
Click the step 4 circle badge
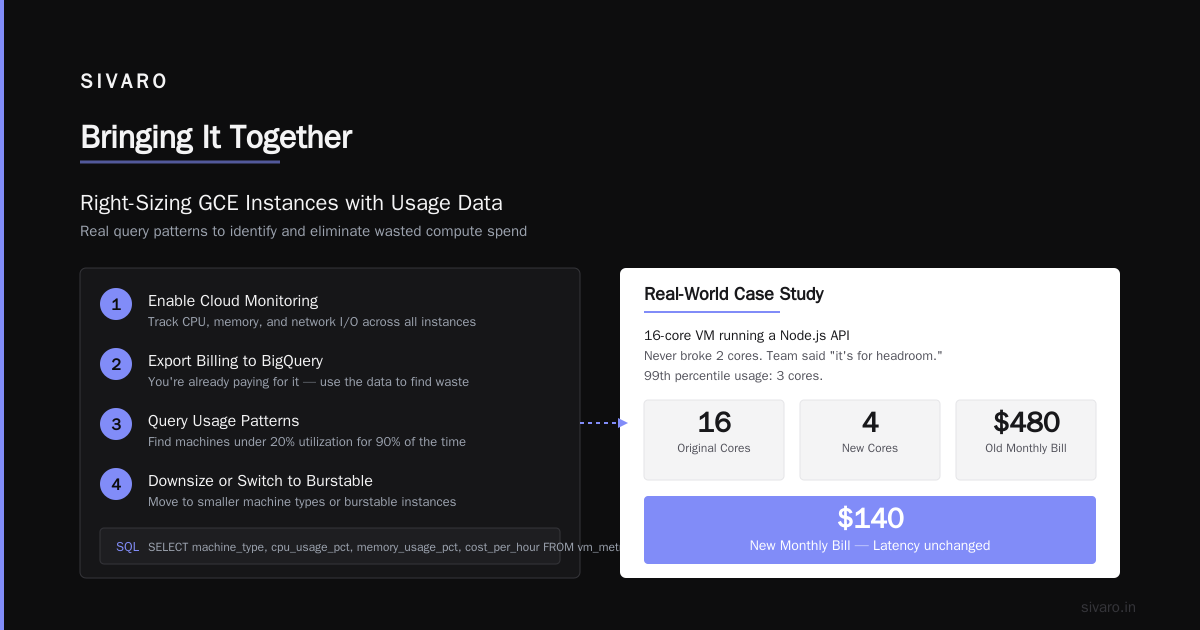point(116,484)
